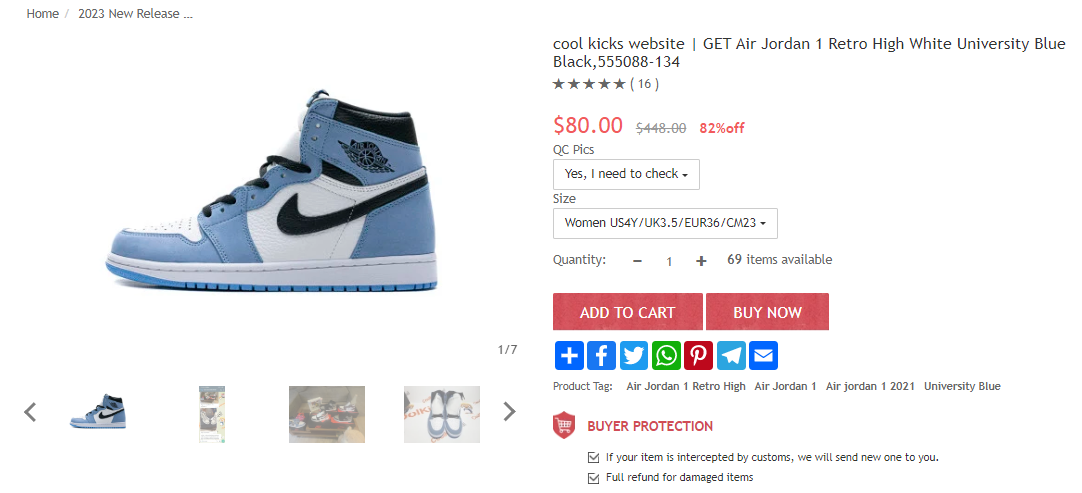Toggle full refund for damaged items checkbox
The image size is (1082, 493).
593,477
